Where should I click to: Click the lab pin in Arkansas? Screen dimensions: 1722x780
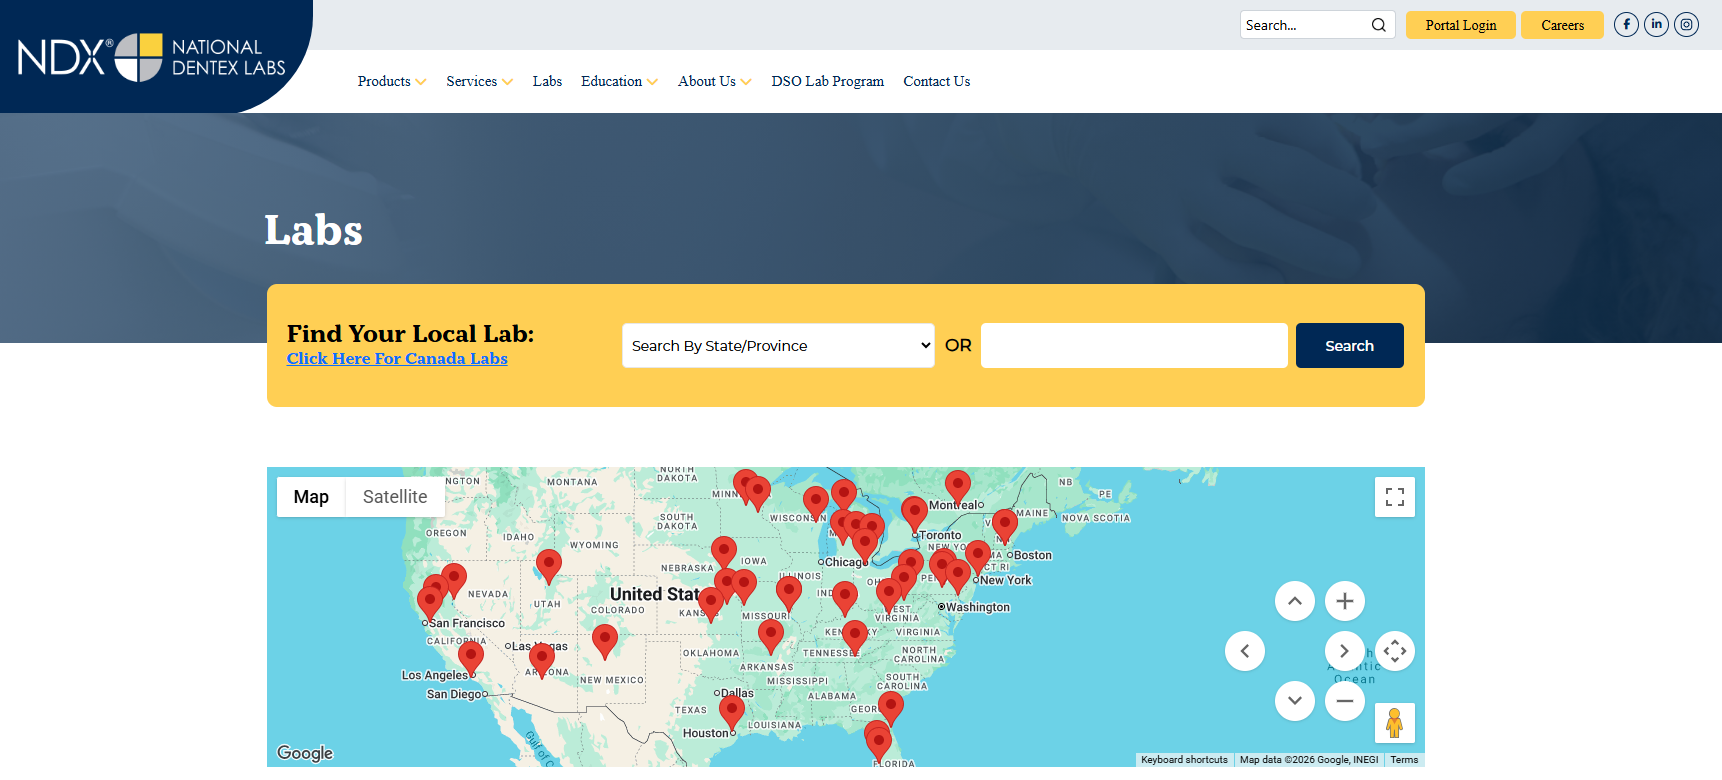[x=771, y=637]
